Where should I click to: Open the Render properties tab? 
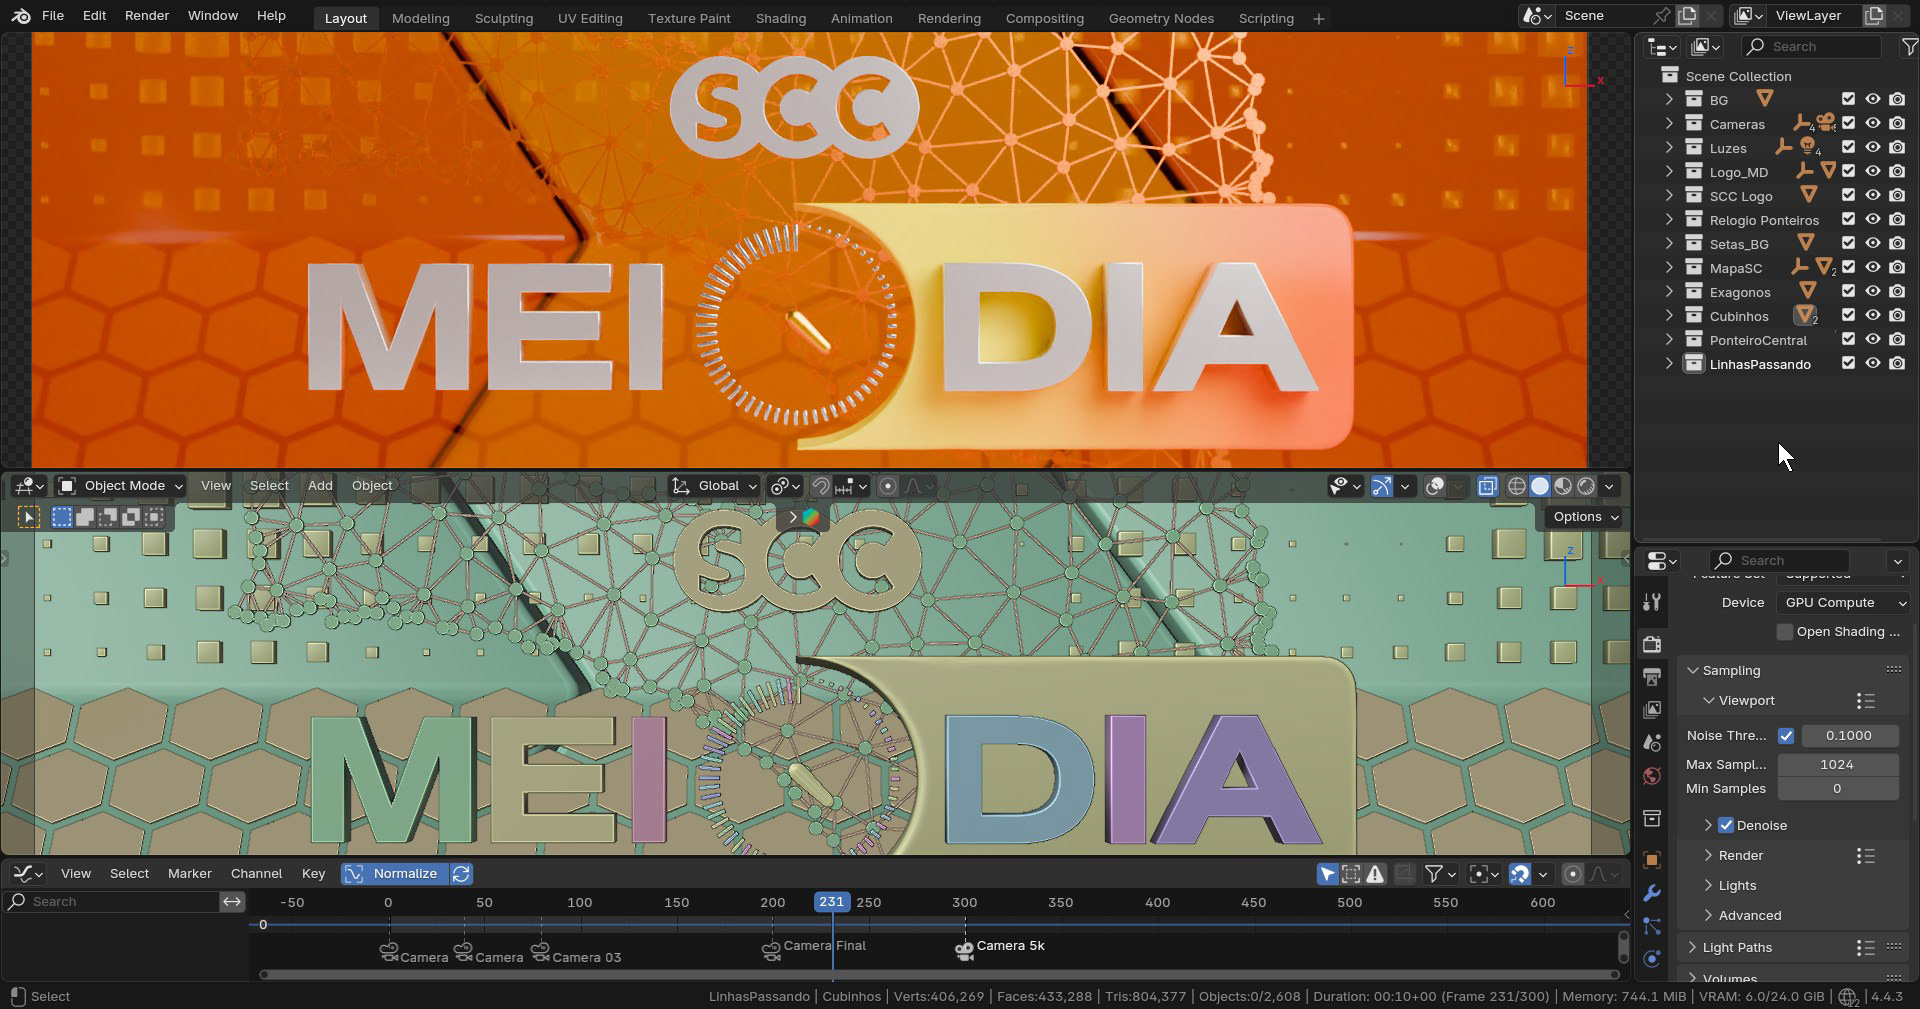[x=1652, y=645]
